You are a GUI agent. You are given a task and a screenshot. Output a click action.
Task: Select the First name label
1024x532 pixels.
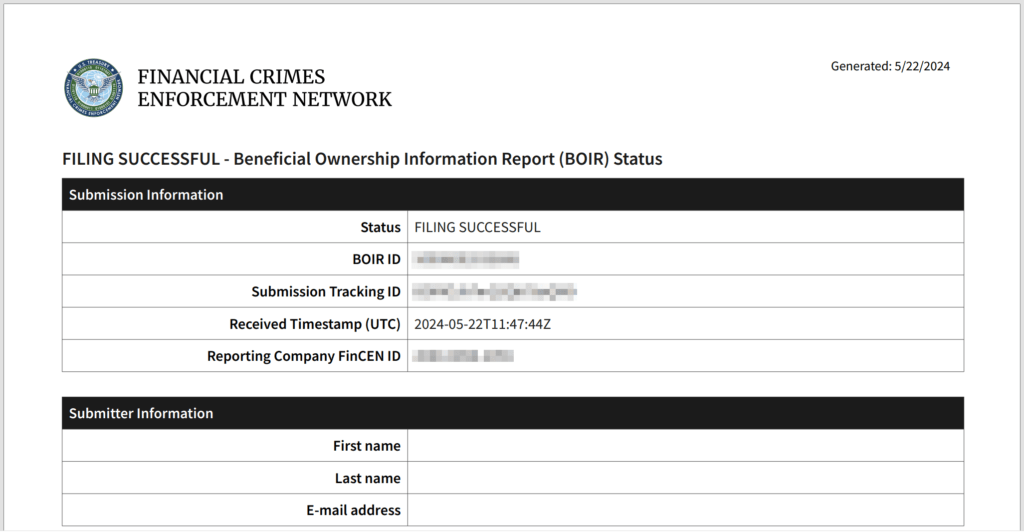coord(366,446)
